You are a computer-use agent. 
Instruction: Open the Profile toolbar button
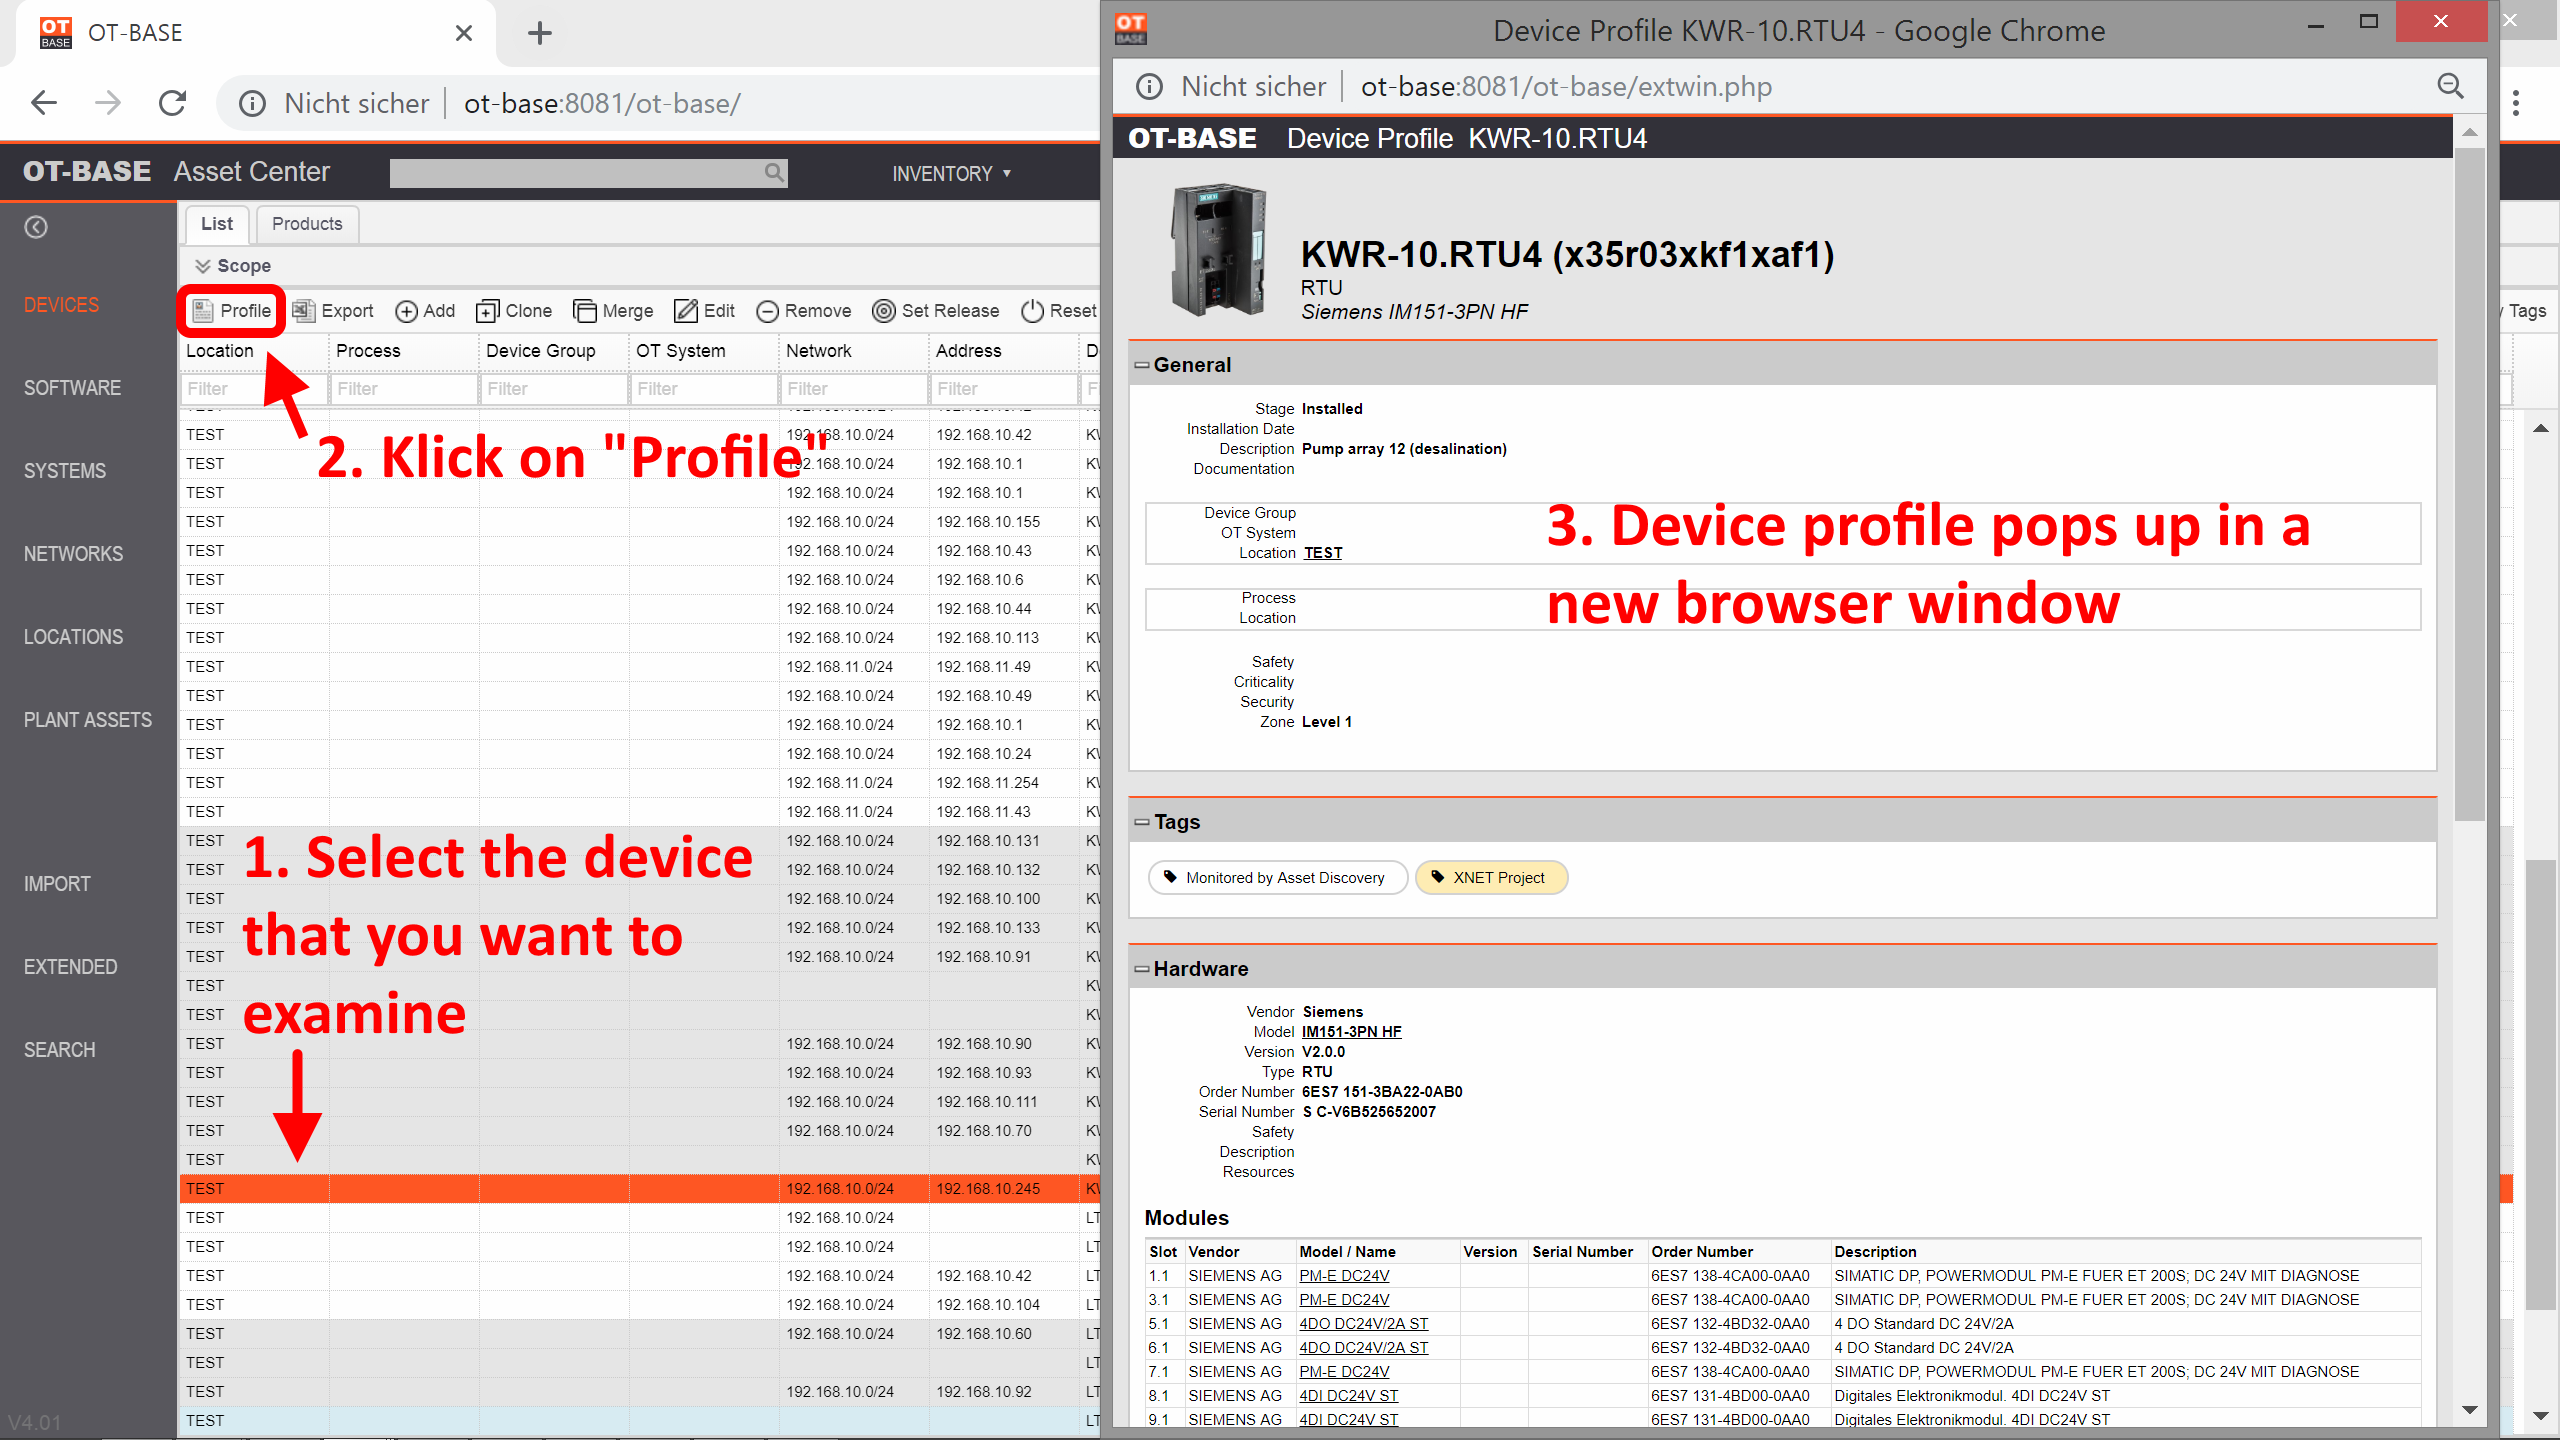(x=232, y=311)
